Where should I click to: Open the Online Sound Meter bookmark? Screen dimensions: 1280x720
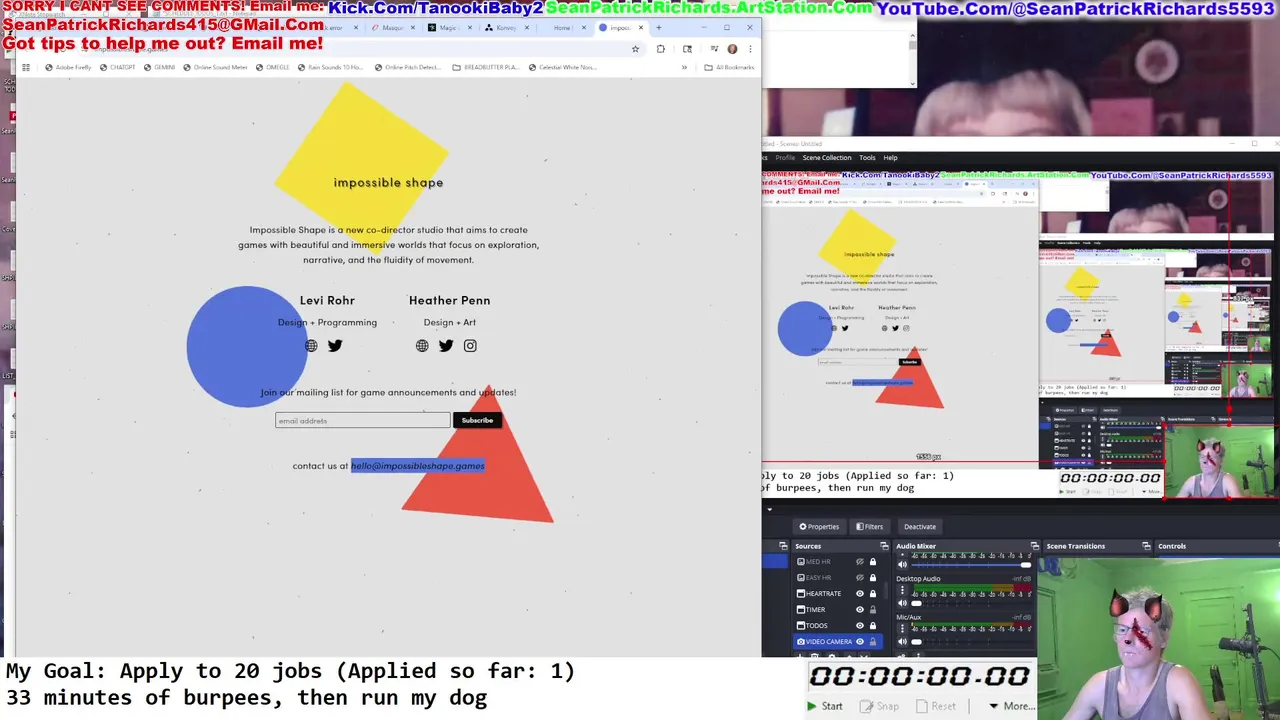(215, 67)
